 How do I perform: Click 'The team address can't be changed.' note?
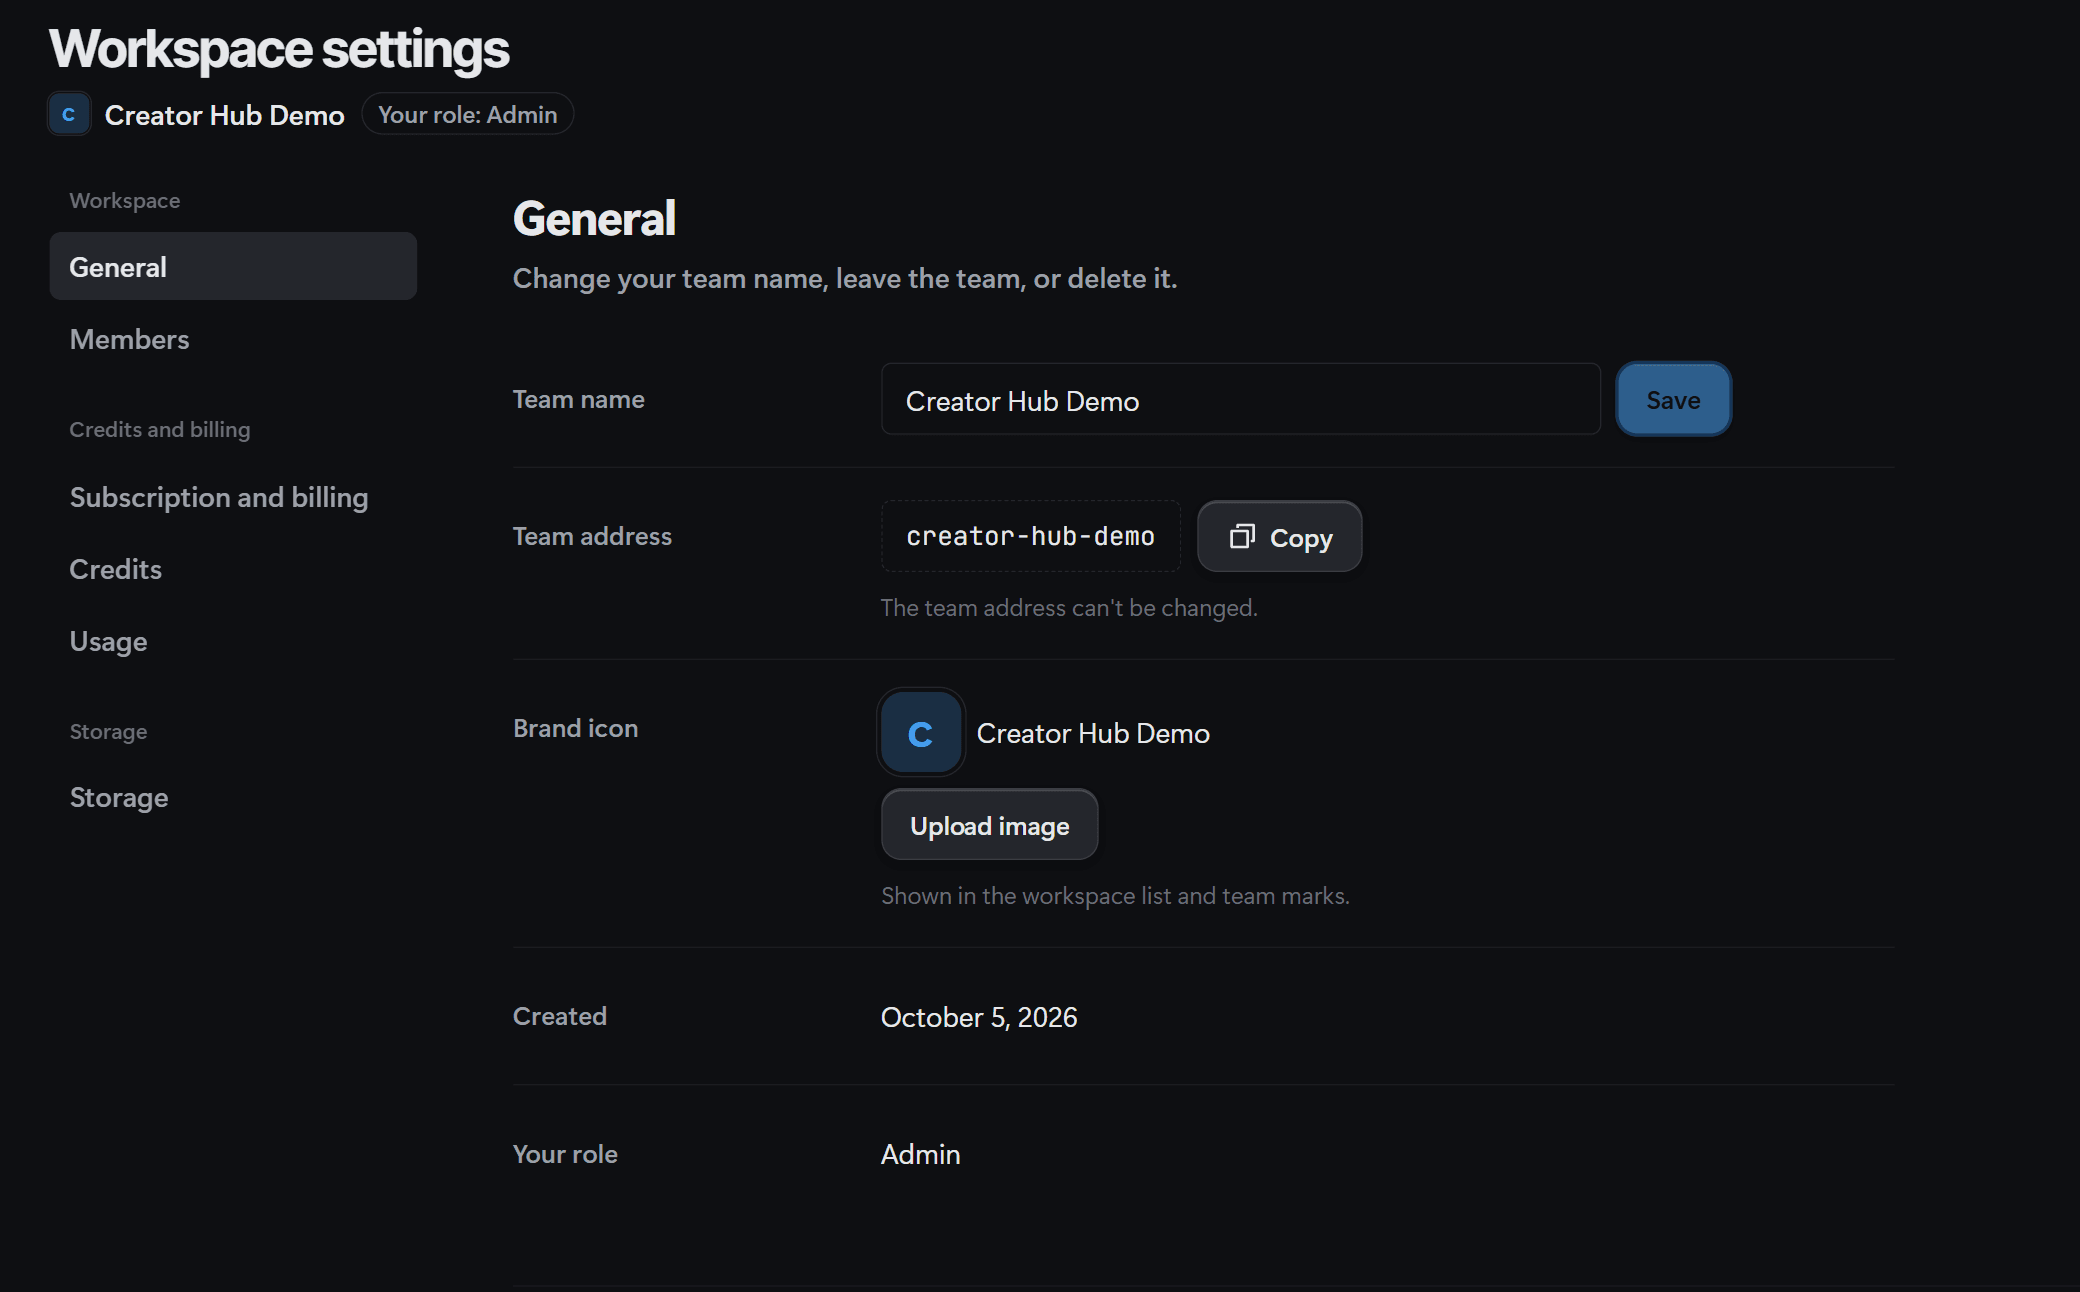(x=1069, y=608)
